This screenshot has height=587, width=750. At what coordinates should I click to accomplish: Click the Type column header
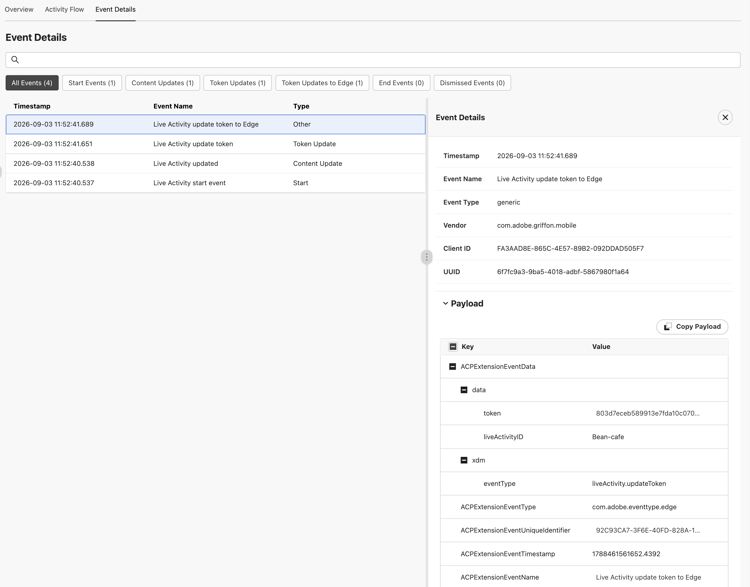301,106
